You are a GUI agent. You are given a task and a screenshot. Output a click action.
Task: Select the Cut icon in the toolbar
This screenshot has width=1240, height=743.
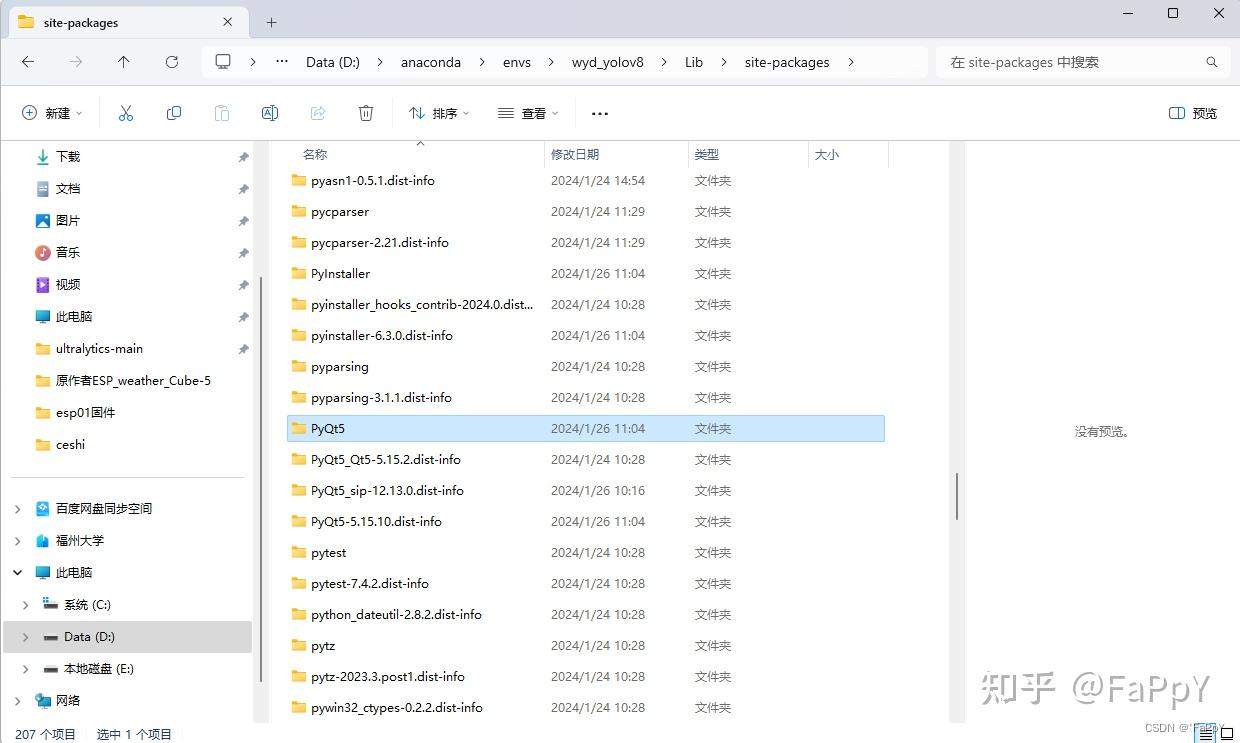click(x=126, y=113)
